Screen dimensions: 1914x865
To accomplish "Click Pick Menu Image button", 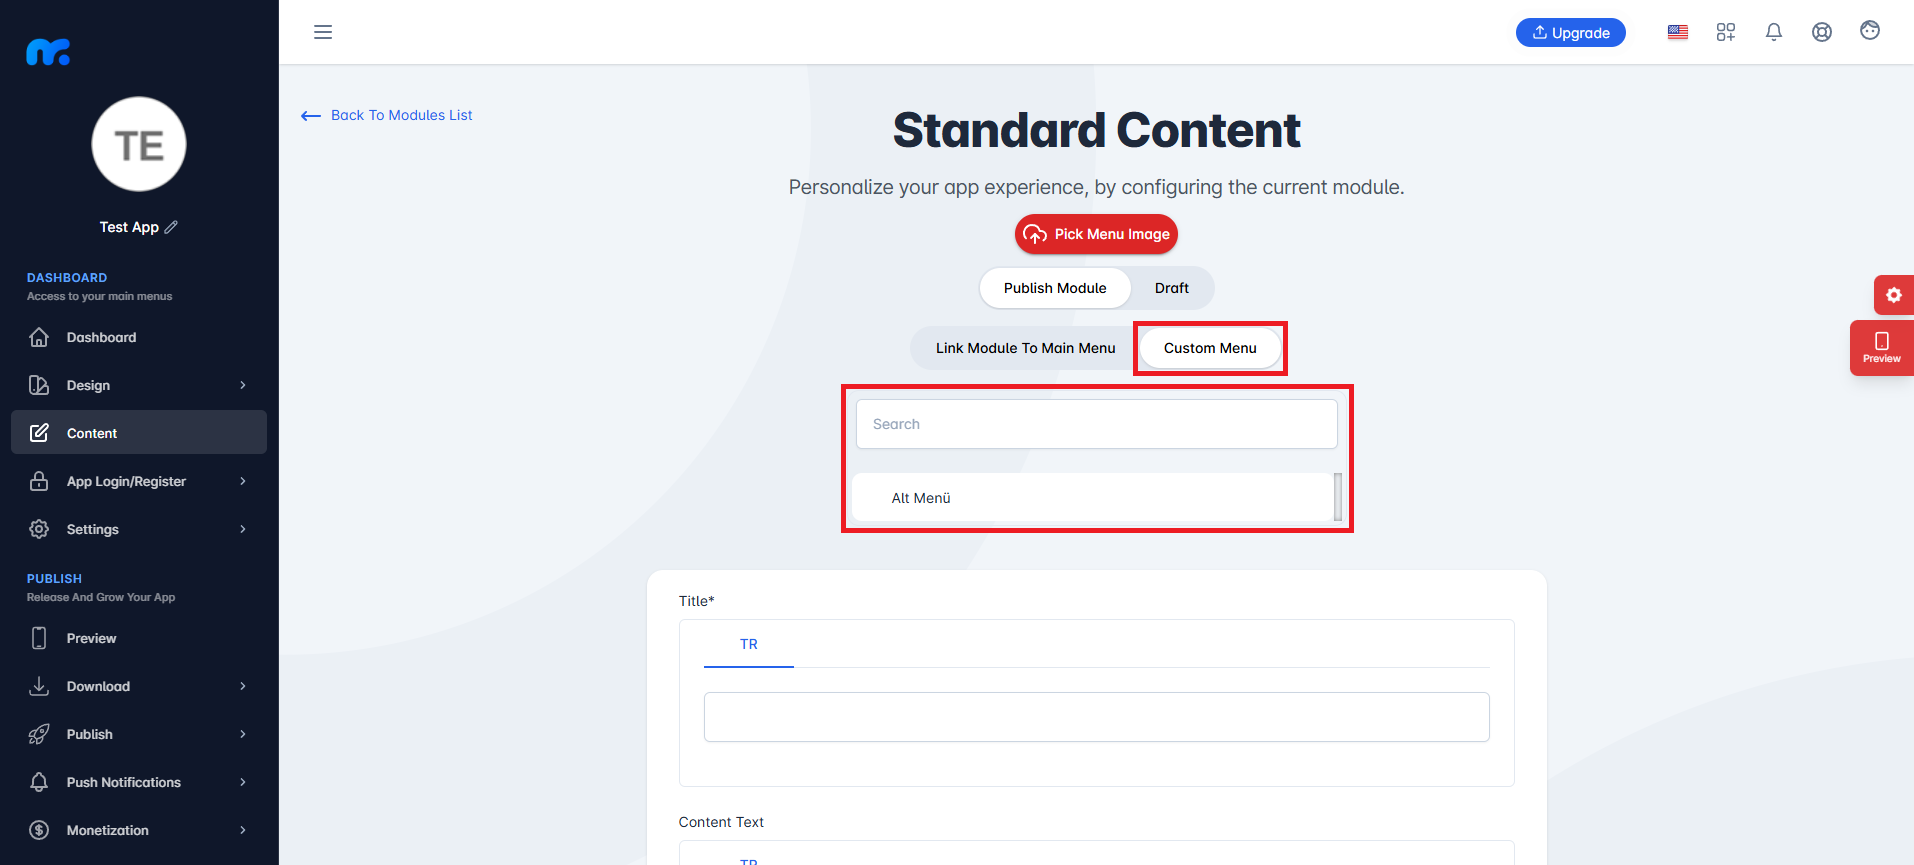I will (1096, 234).
